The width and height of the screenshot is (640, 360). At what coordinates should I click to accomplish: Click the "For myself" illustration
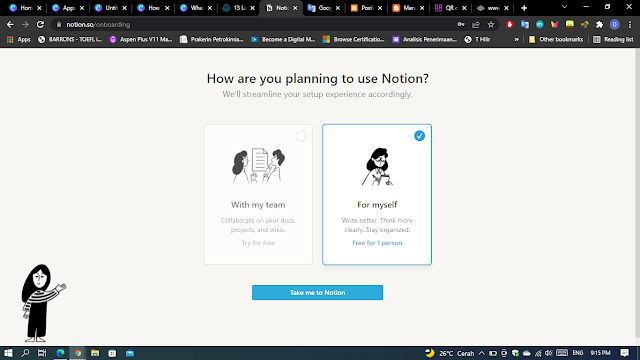tap(377, 167)
